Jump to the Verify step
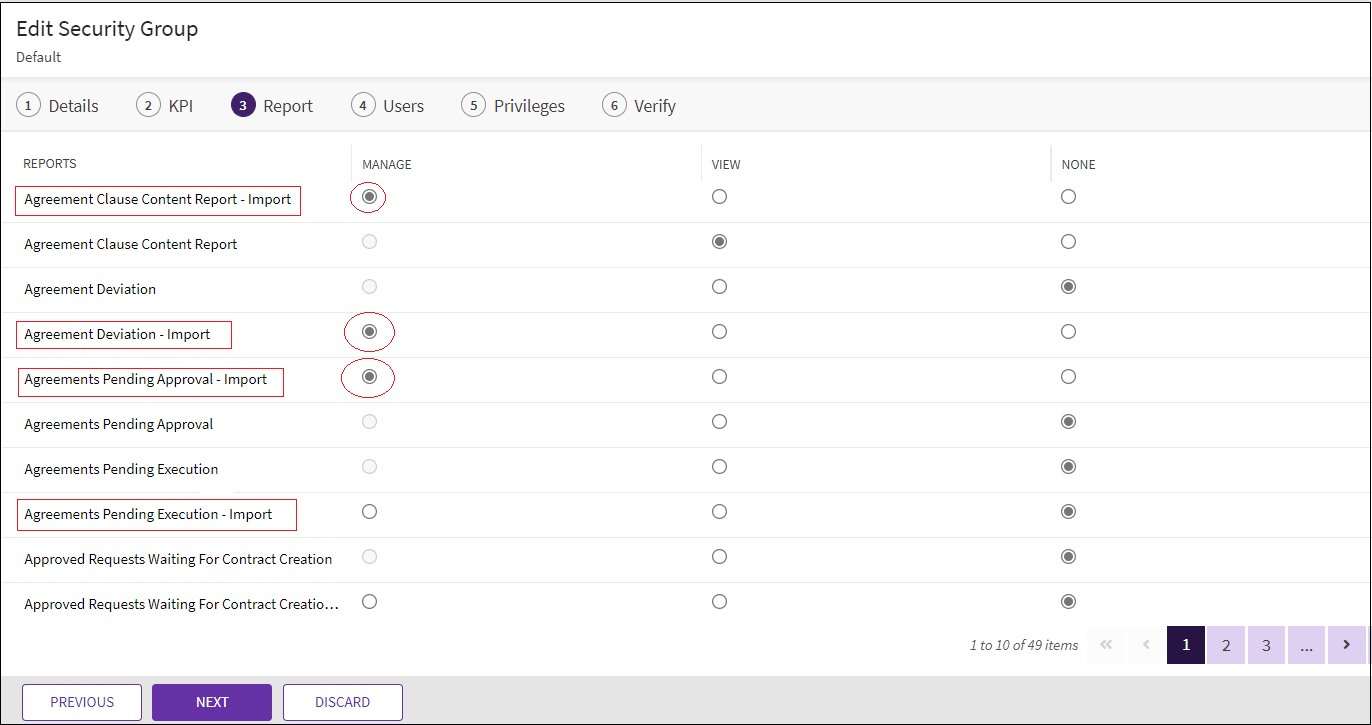Screen dimensions: 1372x725 click(640, 105)
